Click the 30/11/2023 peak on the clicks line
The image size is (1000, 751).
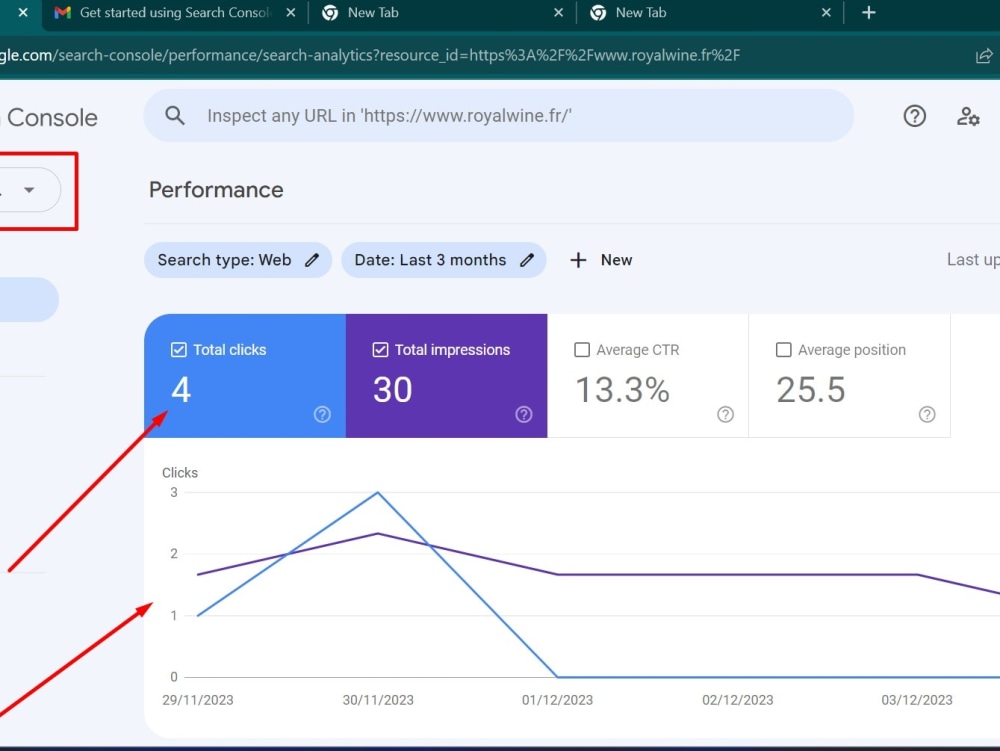pos(378,492)
